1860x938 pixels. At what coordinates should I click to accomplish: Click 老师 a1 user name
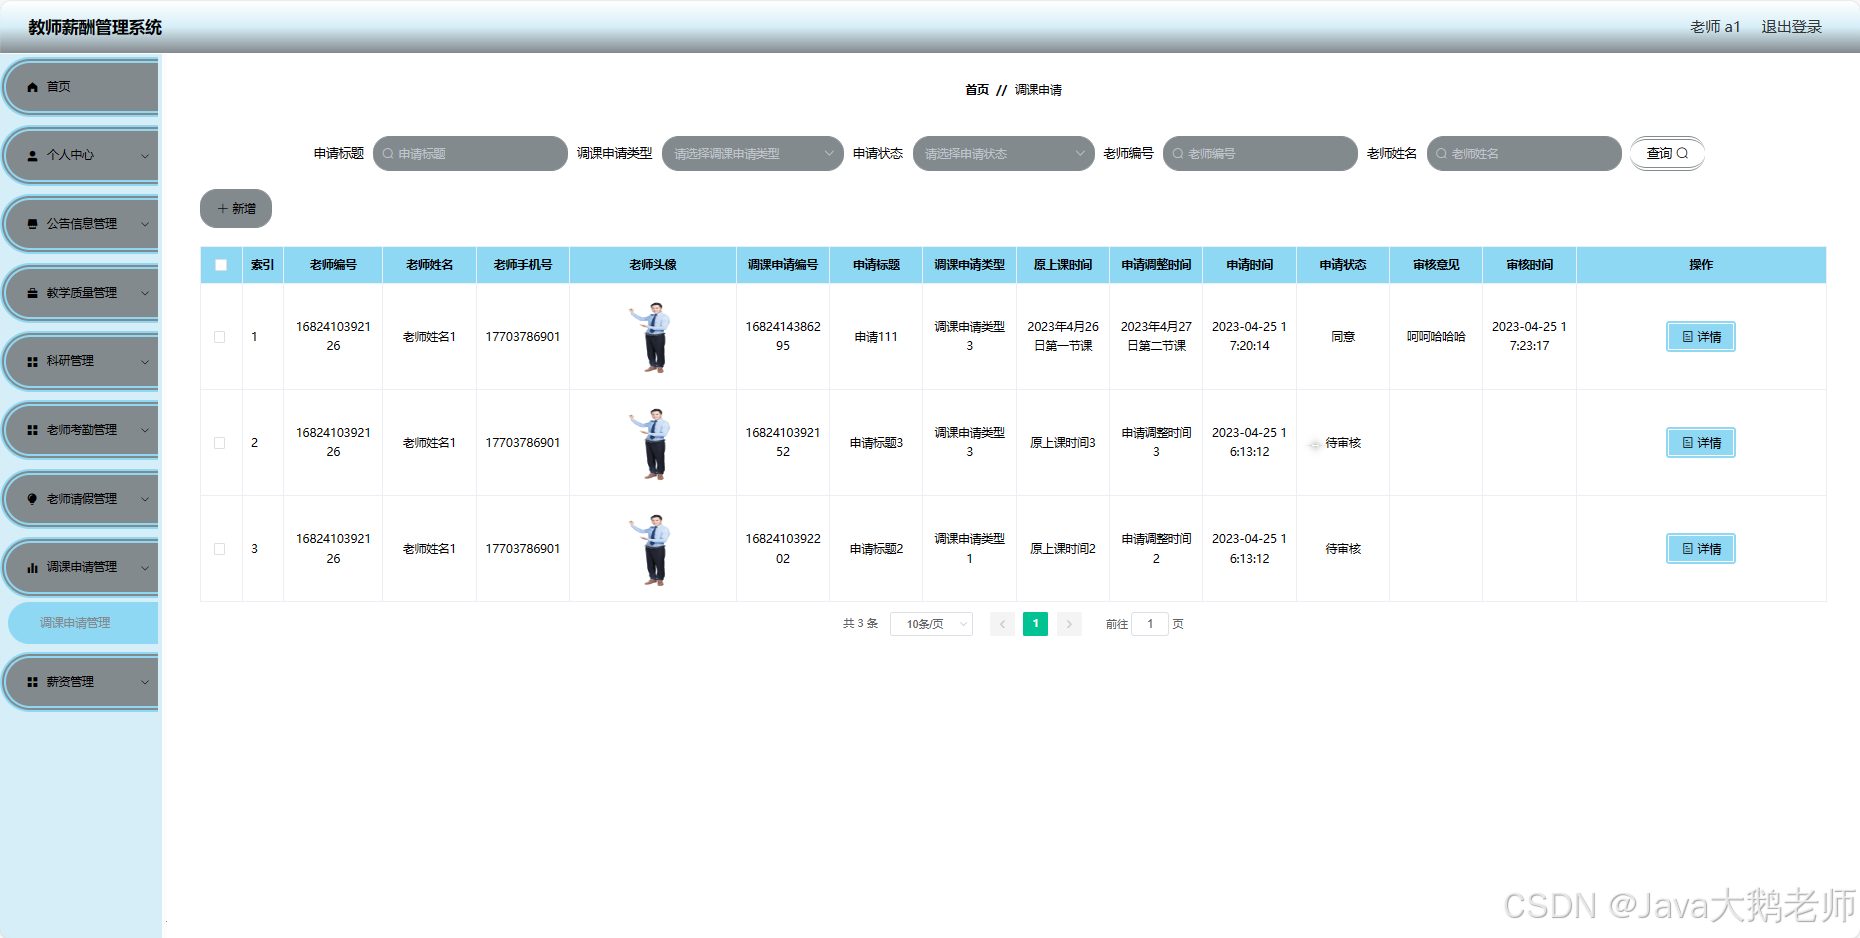pyautogui.click(x=1715, y=27)
